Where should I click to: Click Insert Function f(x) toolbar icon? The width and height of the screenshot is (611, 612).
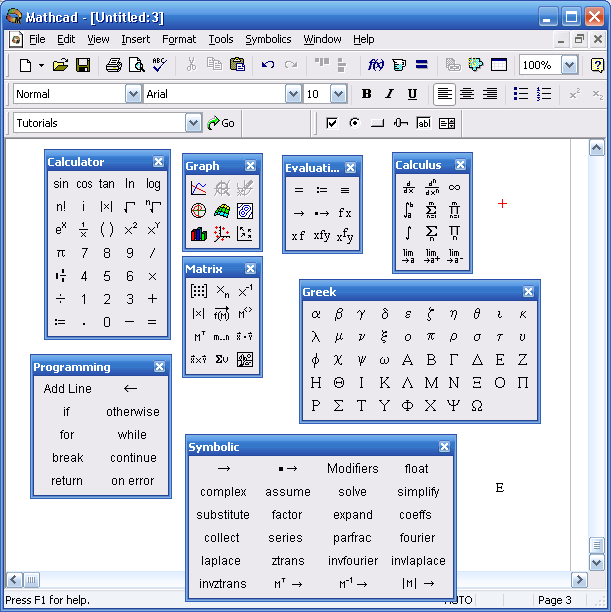376,65
